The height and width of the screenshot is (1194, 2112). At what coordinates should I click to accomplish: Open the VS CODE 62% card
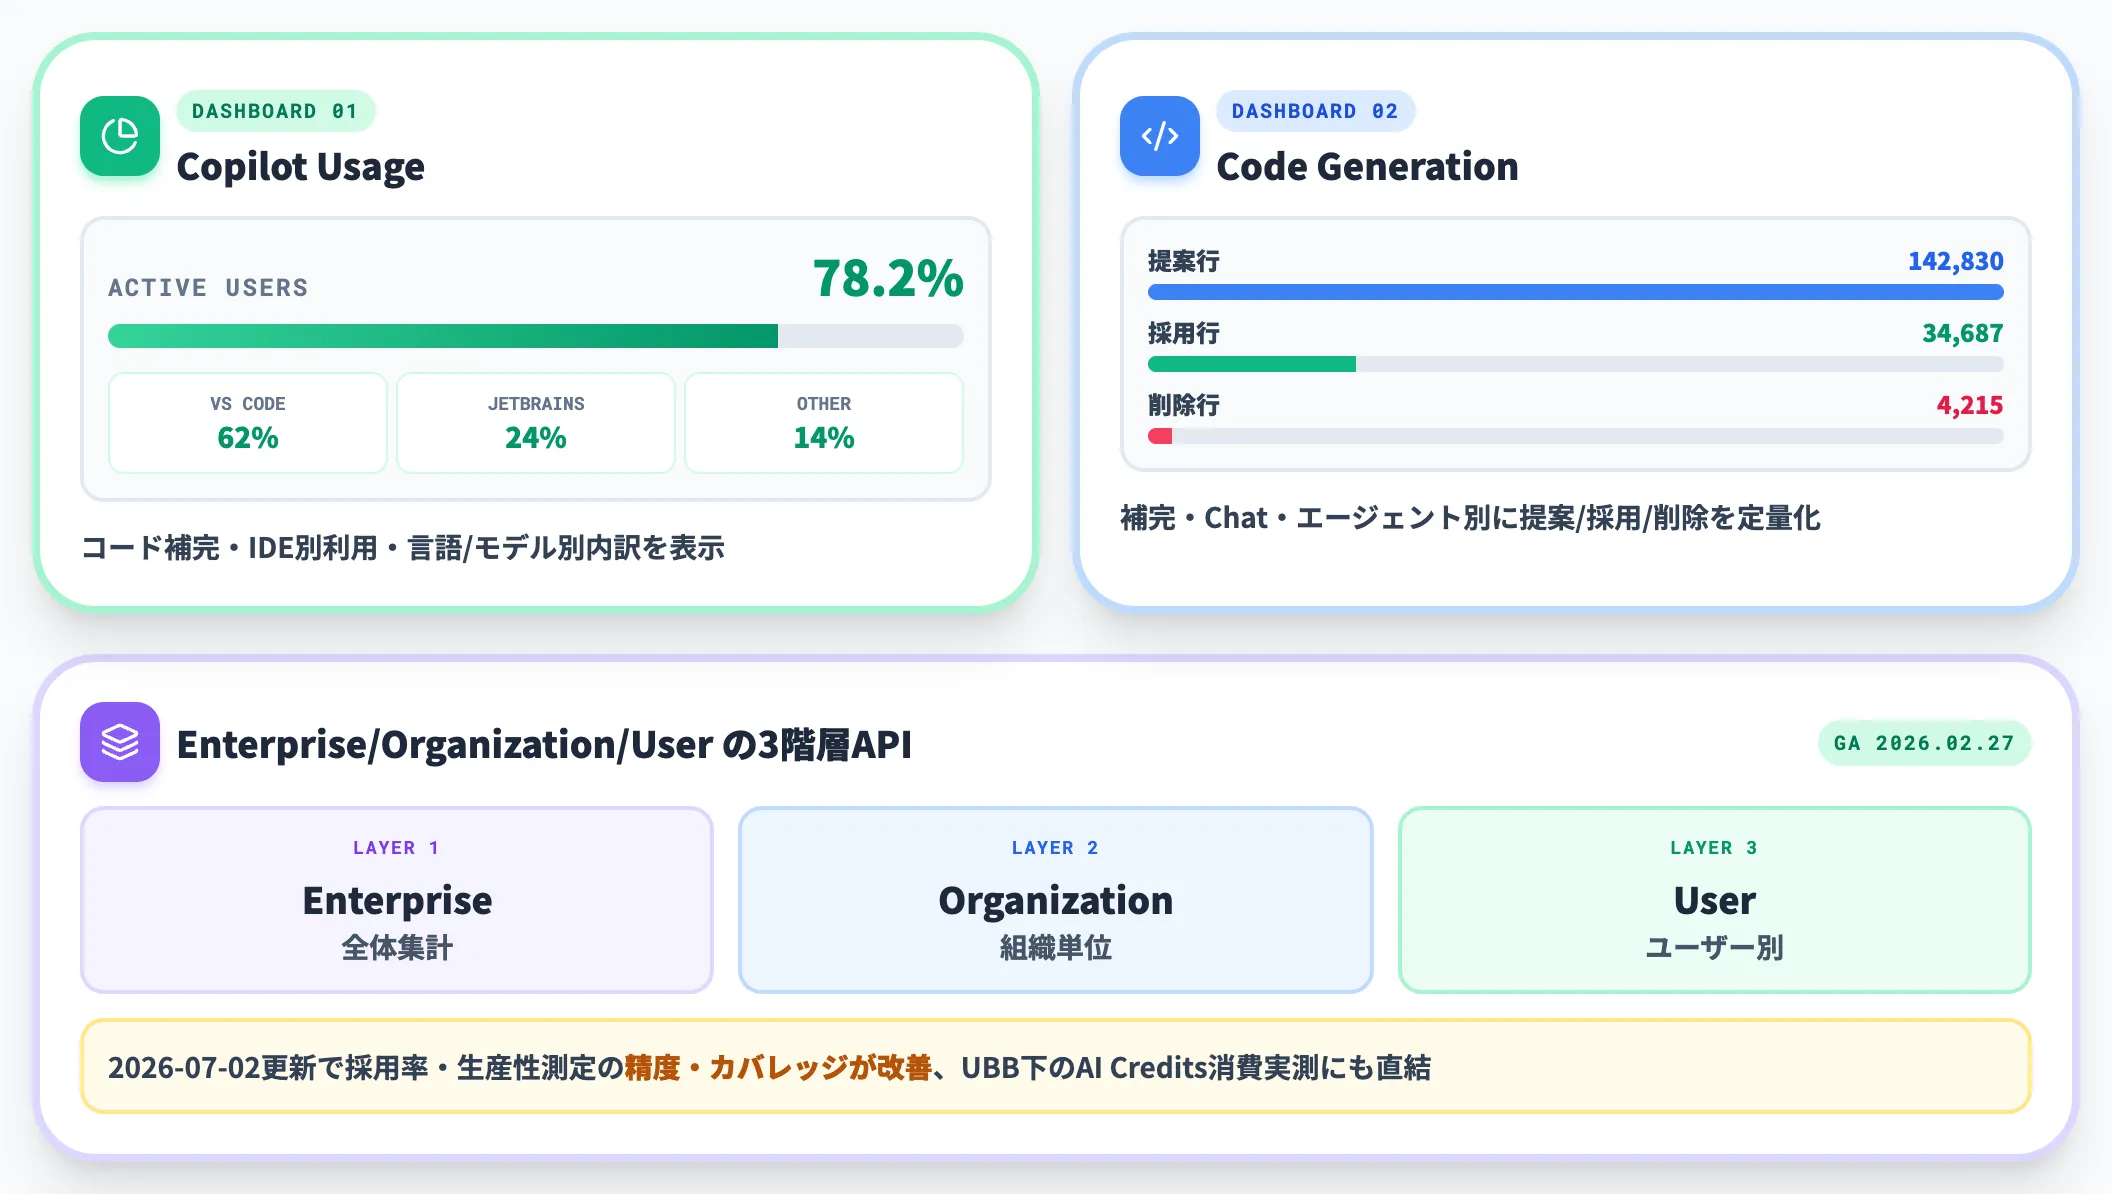[248, 423]
